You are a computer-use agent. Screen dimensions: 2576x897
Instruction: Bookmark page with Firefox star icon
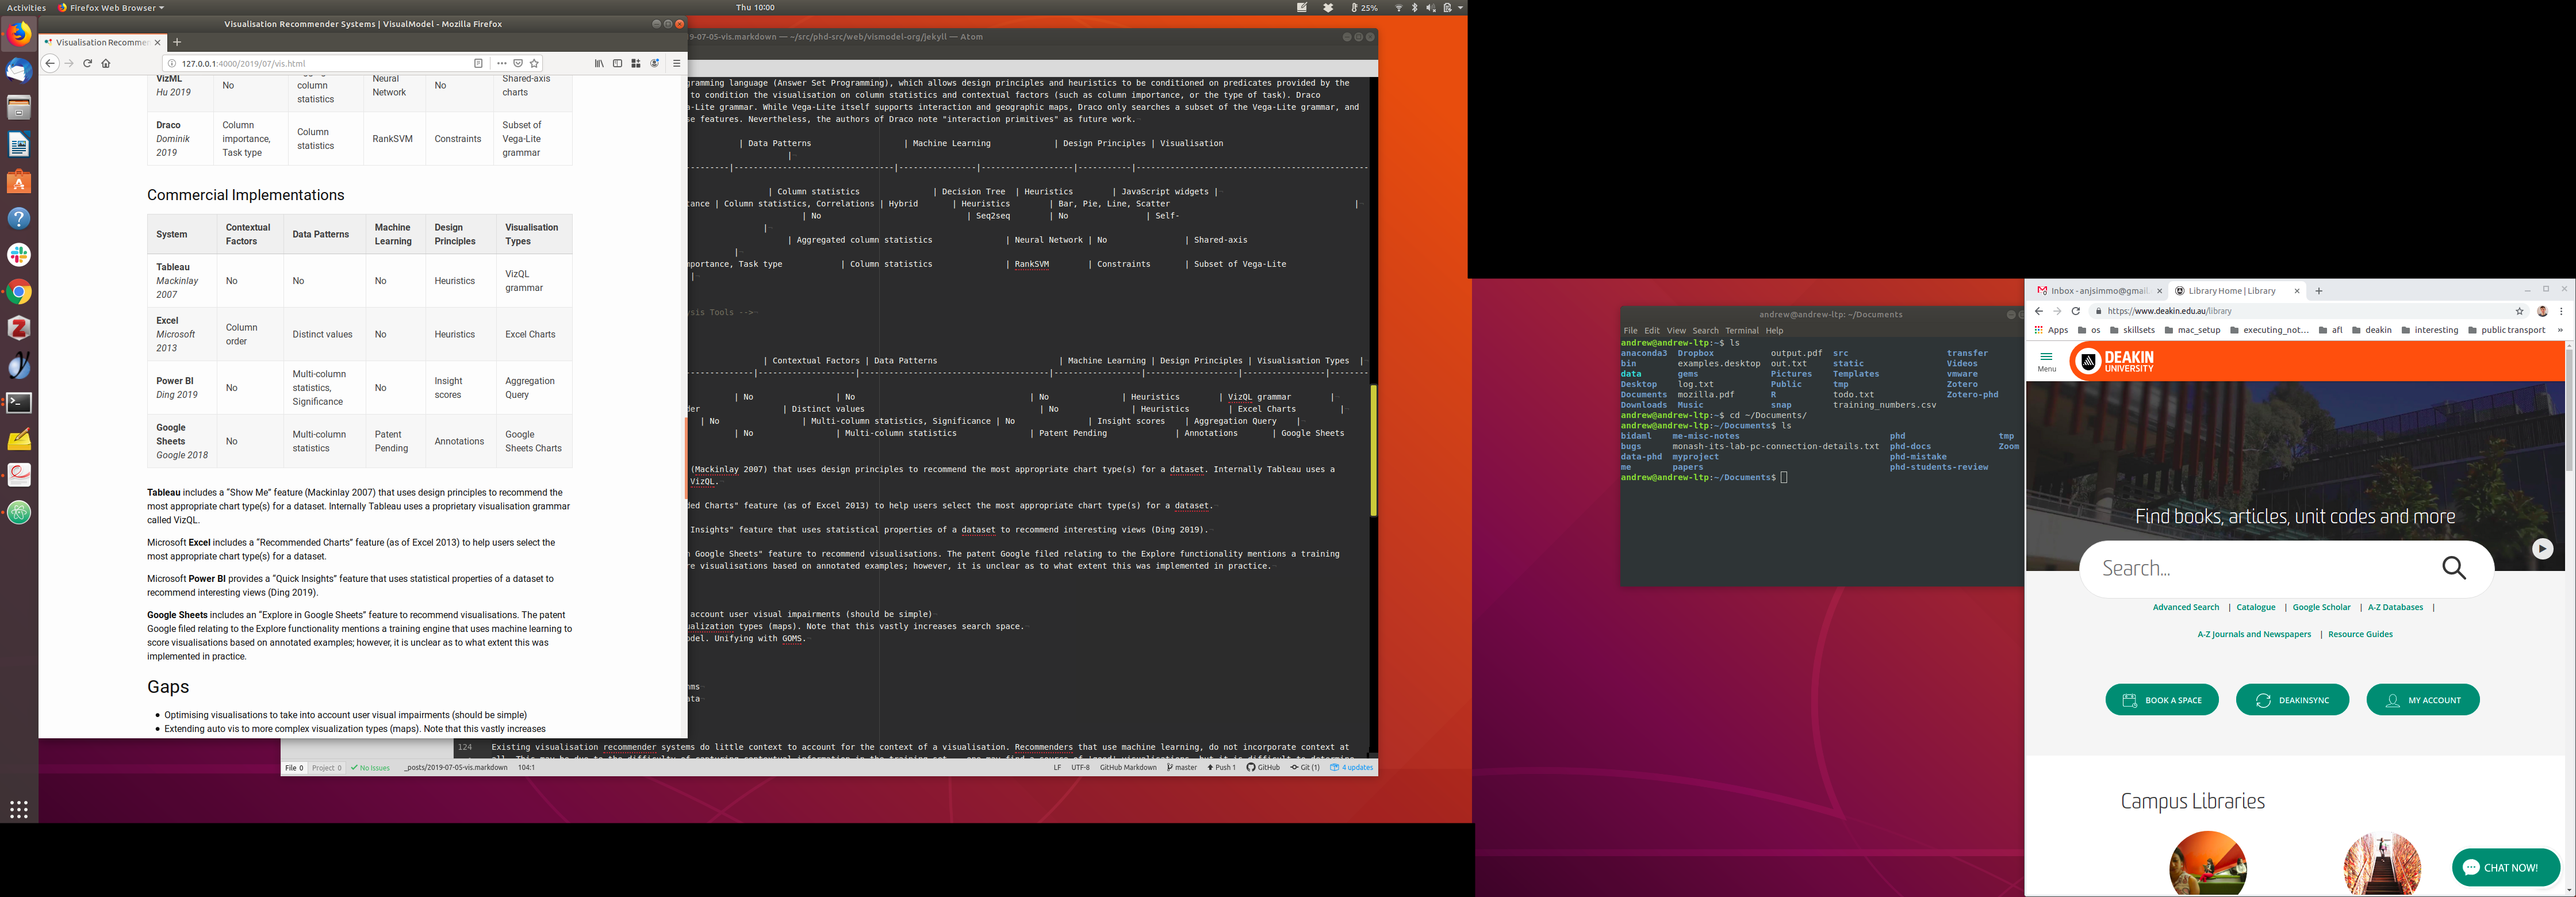[x=534, y=63]
